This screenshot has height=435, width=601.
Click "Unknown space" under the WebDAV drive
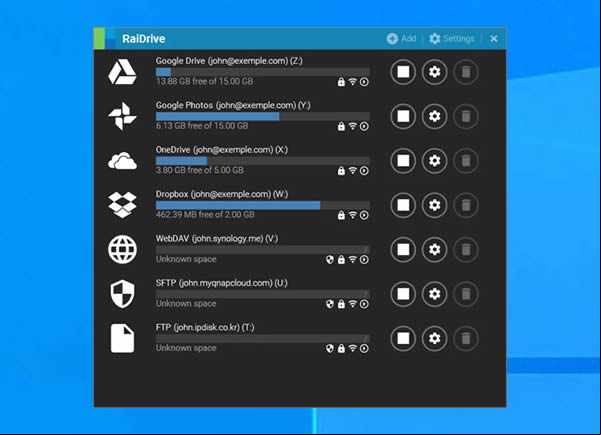(x=186, y=259)
